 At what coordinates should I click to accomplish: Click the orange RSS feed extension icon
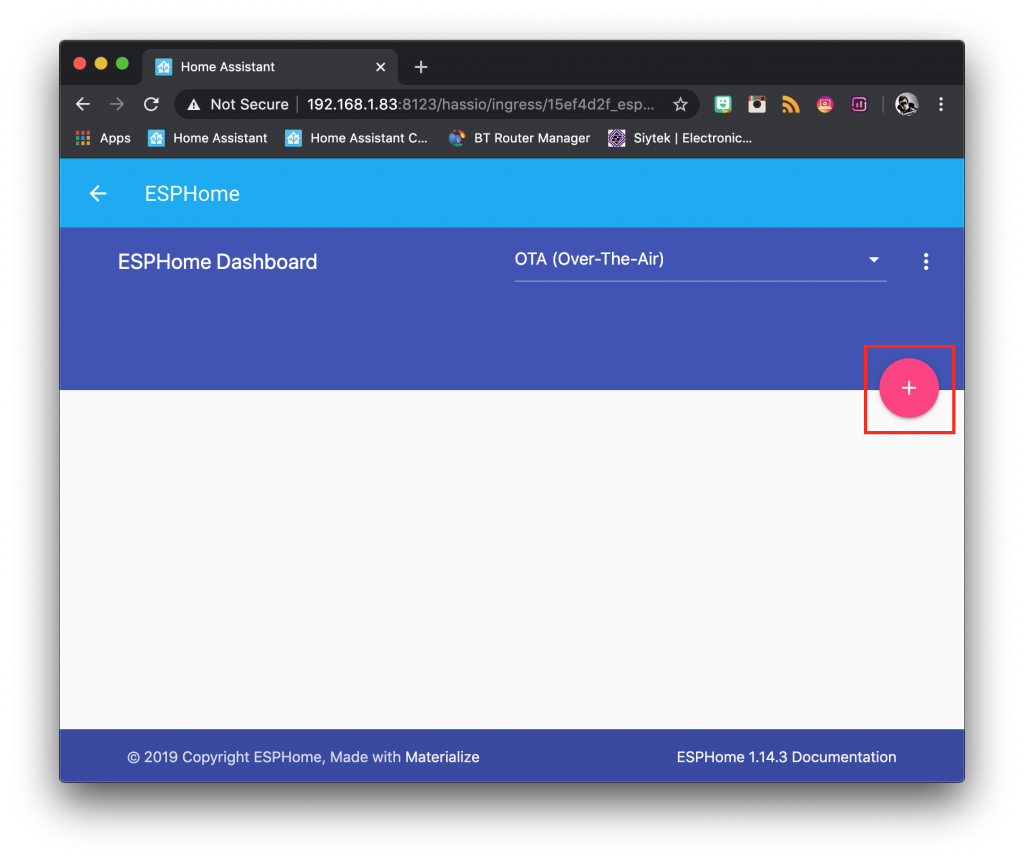coord(791,105)
